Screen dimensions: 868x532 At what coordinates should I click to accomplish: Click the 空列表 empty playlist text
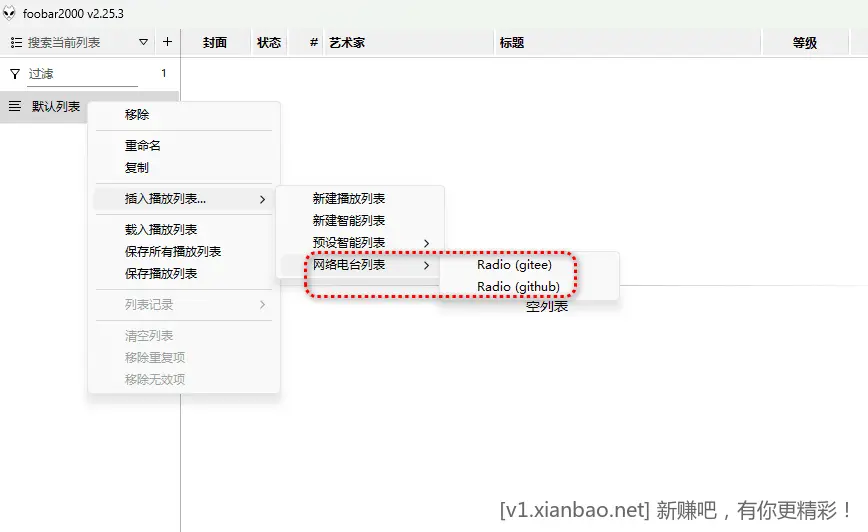pyautogui.click(x=547, y=307)
